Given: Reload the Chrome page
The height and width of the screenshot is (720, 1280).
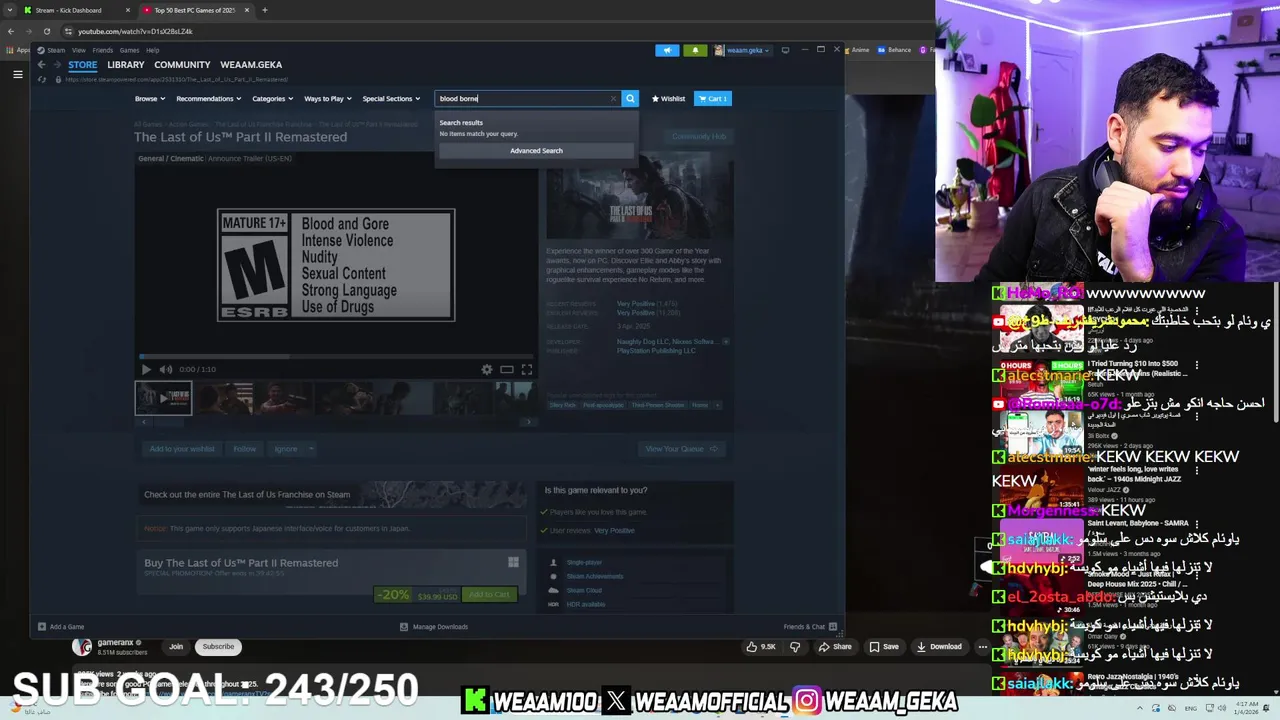Looking at the screenshot, I should pos(46,31).
